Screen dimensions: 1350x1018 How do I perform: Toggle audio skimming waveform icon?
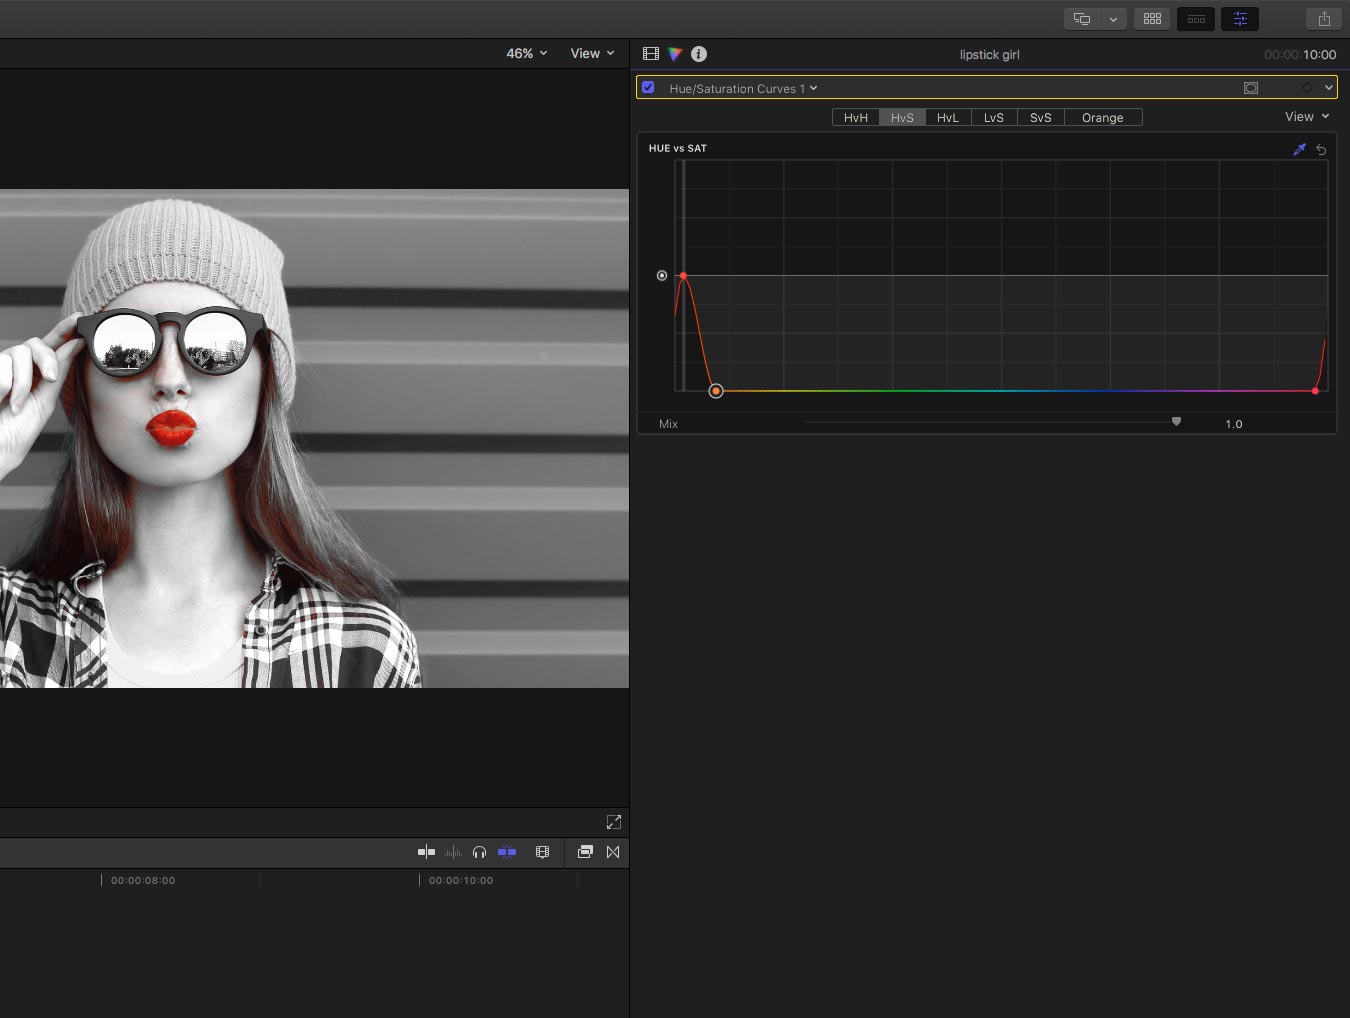click(453, 852)
